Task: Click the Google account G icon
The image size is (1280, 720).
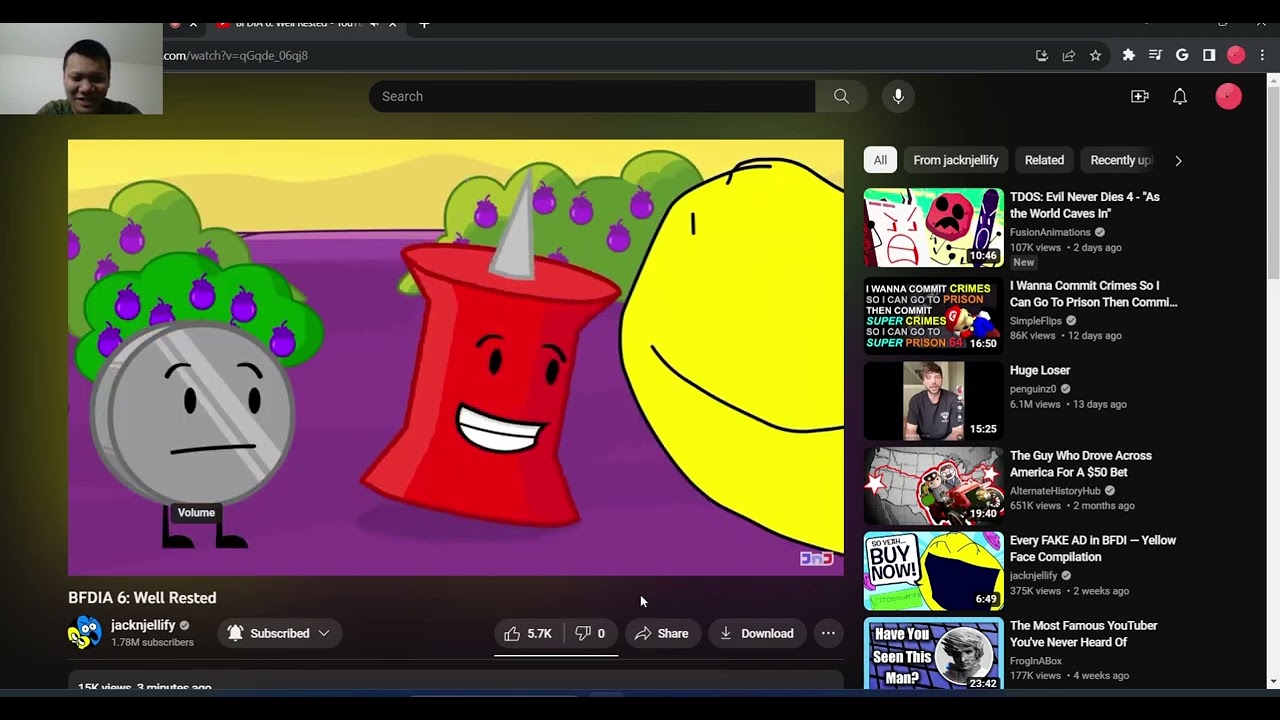Action: click(1182, 56)
